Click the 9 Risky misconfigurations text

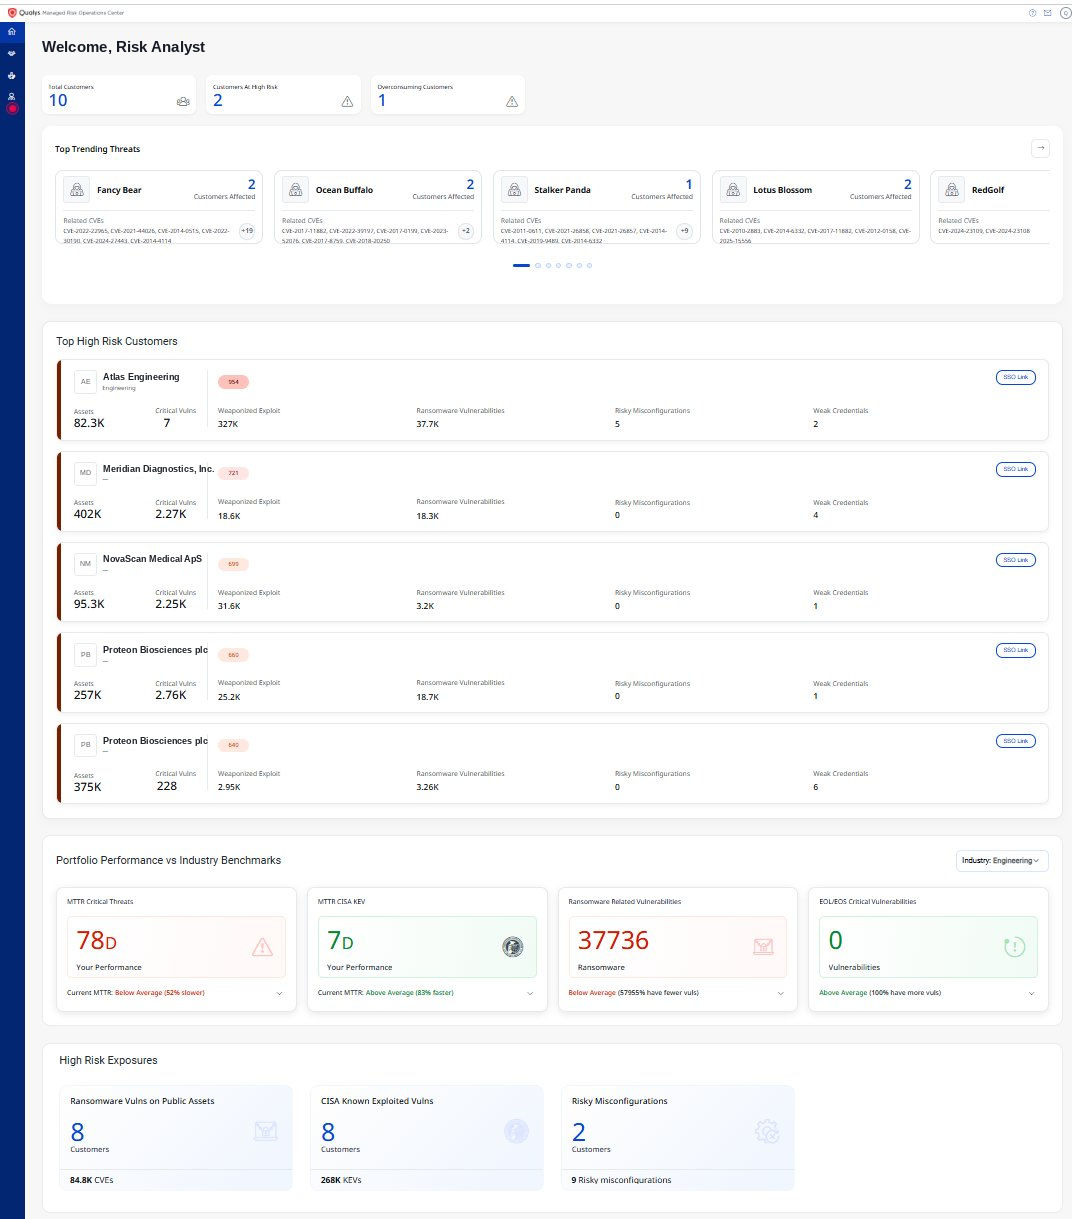(x=621, y=1180)
